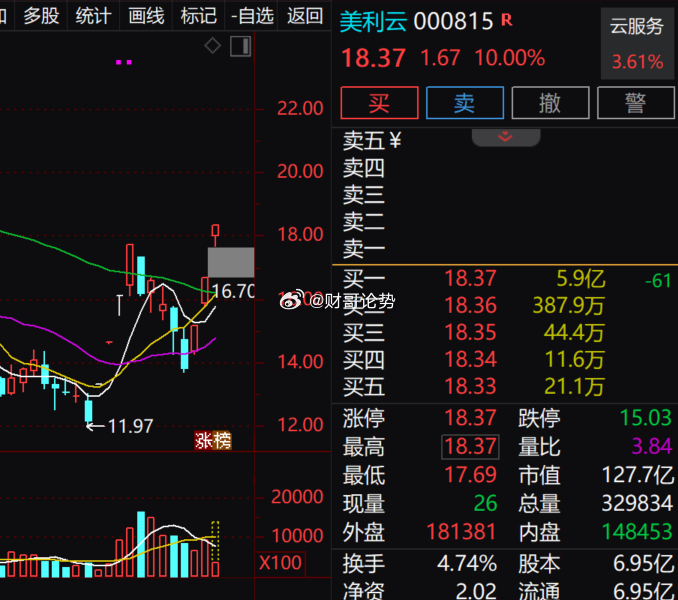This screenshot has width=678, height=600.
Task: Click stock code 000815
Action: coord(453,21)
